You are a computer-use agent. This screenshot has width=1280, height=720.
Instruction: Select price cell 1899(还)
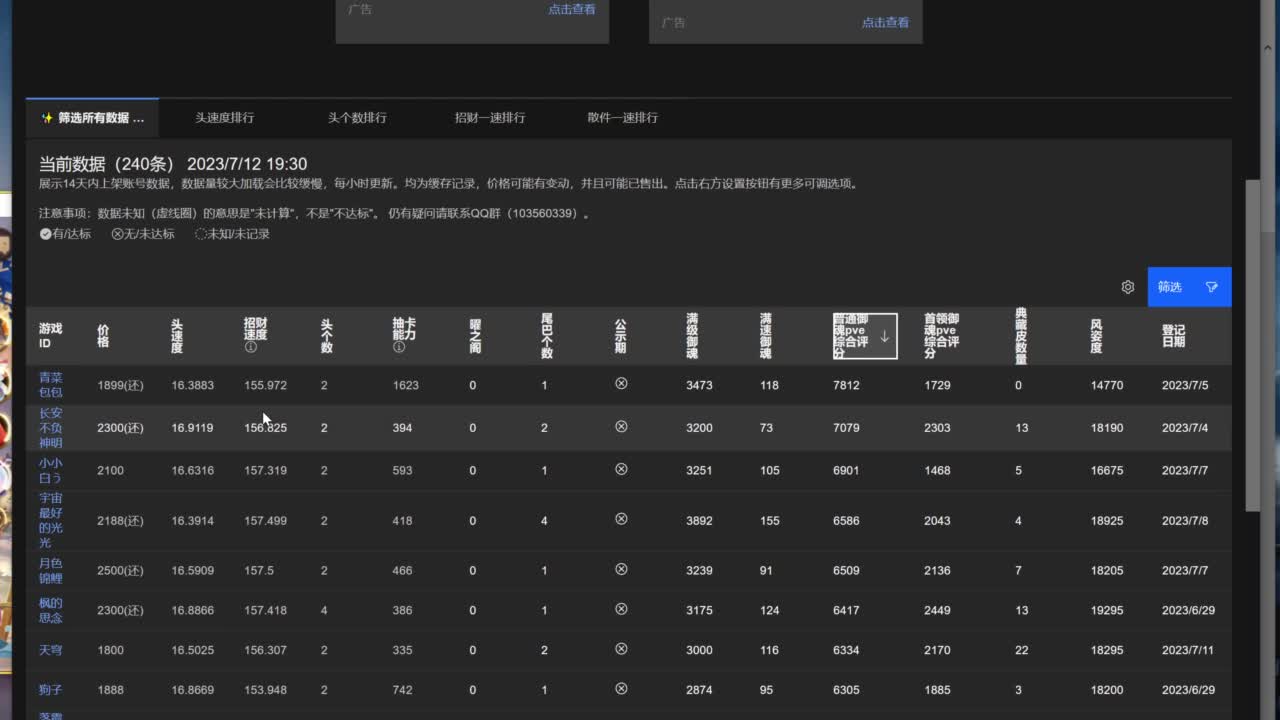120,385
